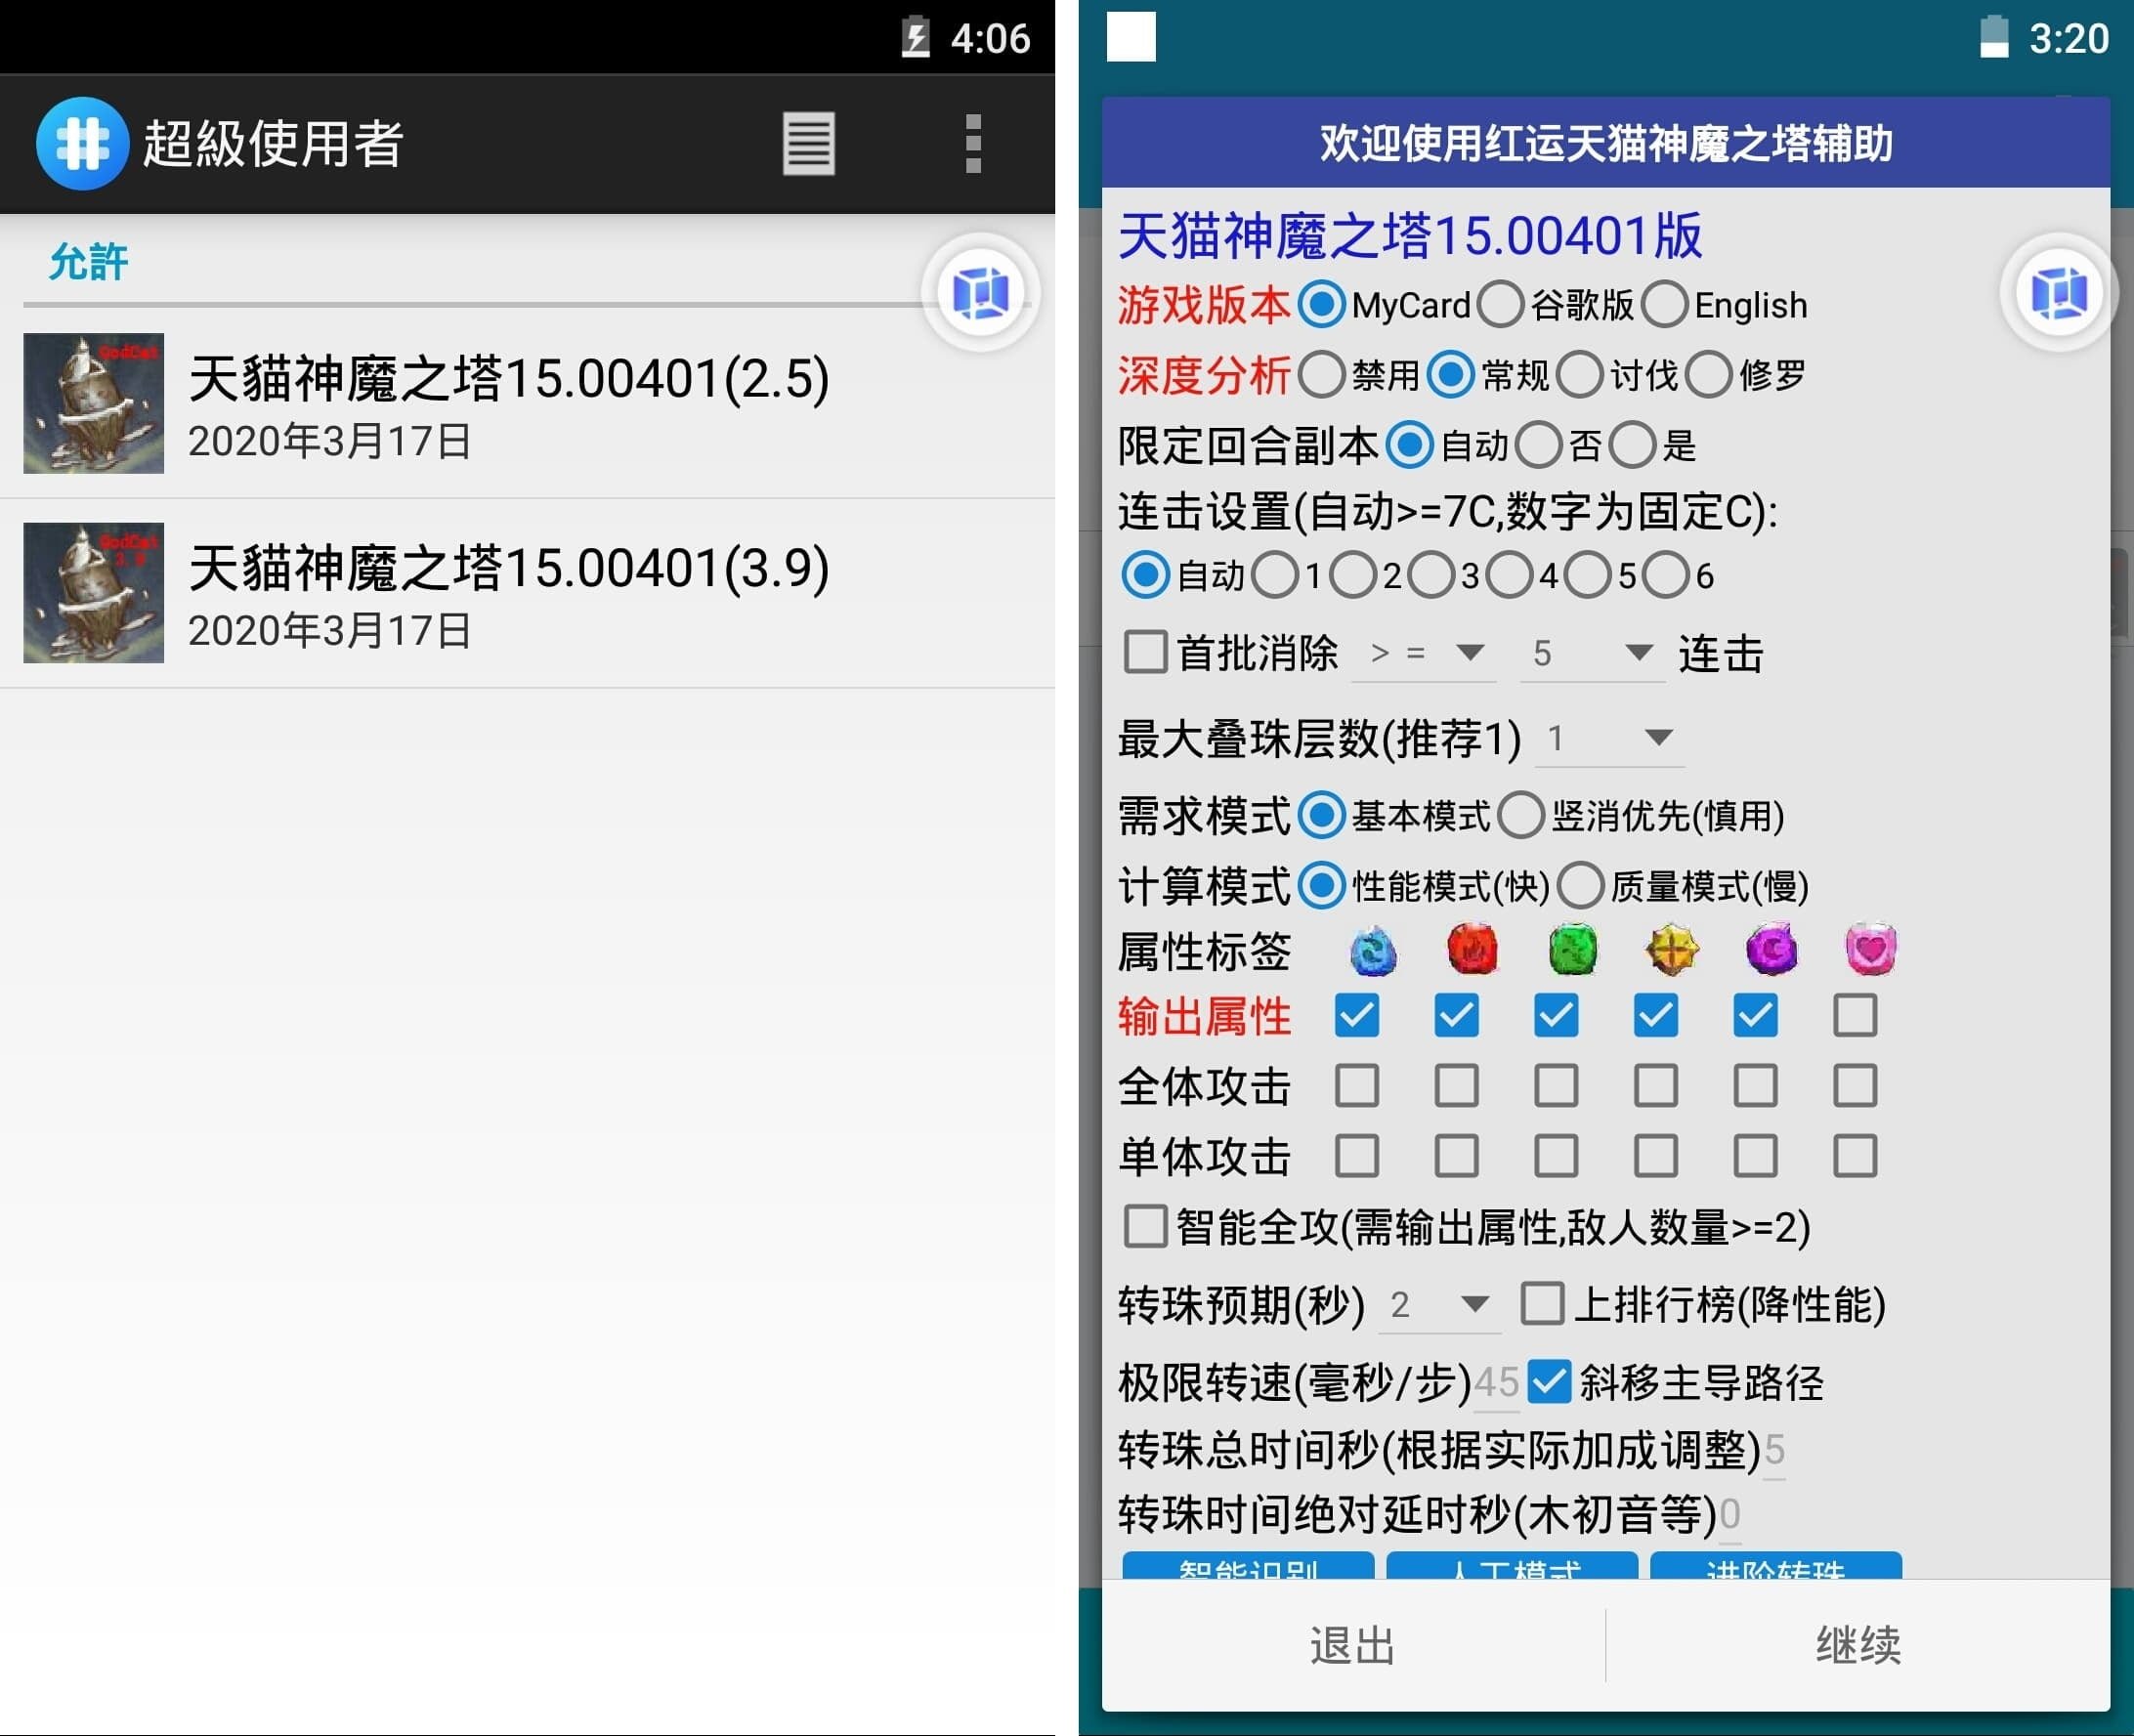Check 单体攻击 for fire attribute
Screen dimensions: 2134x1736
pos(1456,1156)
